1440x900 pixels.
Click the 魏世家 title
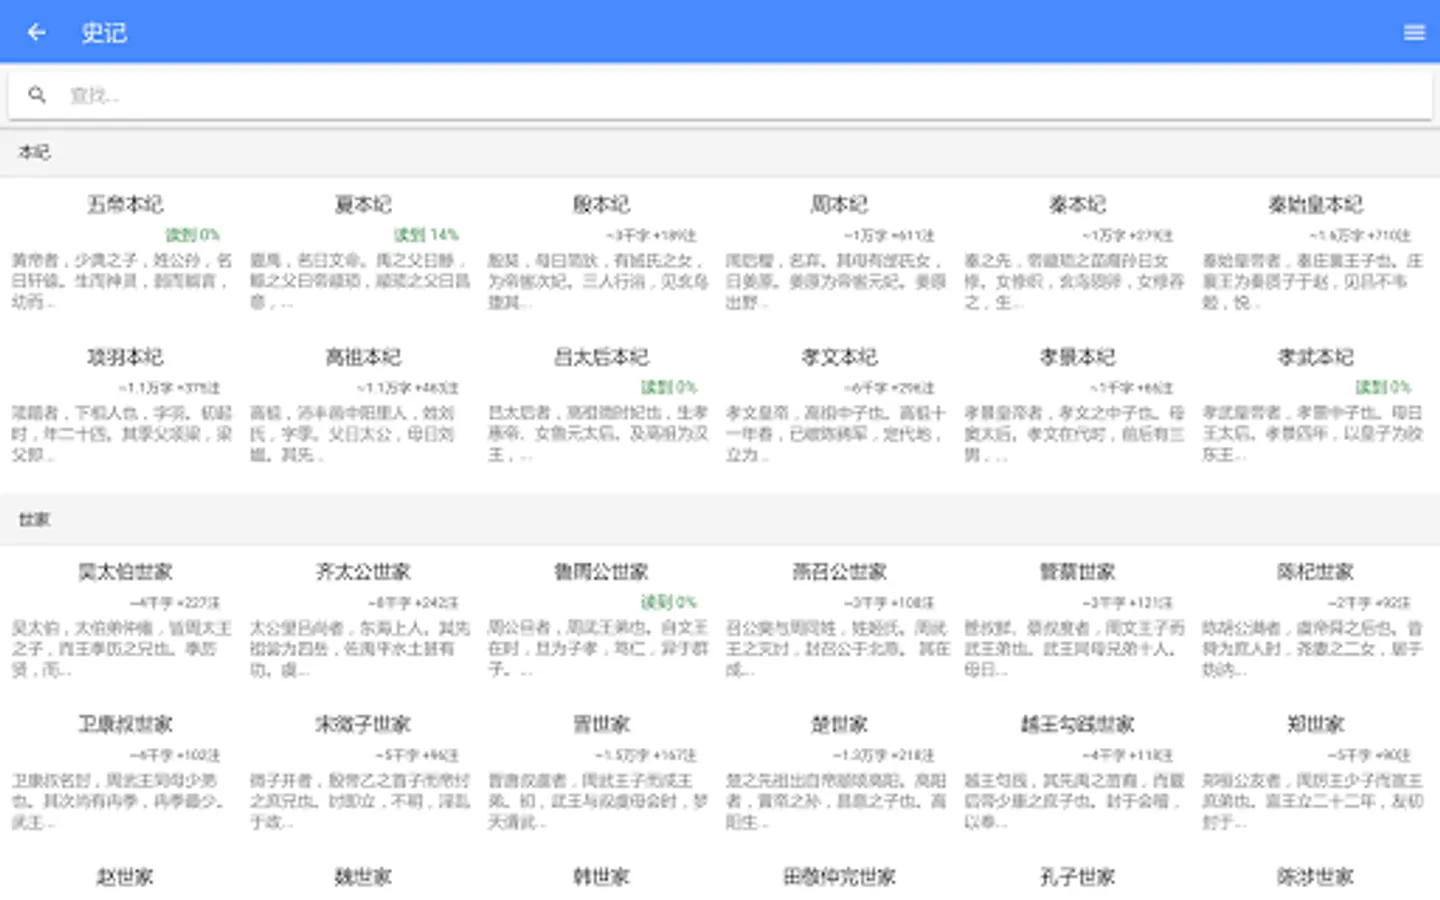(x=362, y=877)
